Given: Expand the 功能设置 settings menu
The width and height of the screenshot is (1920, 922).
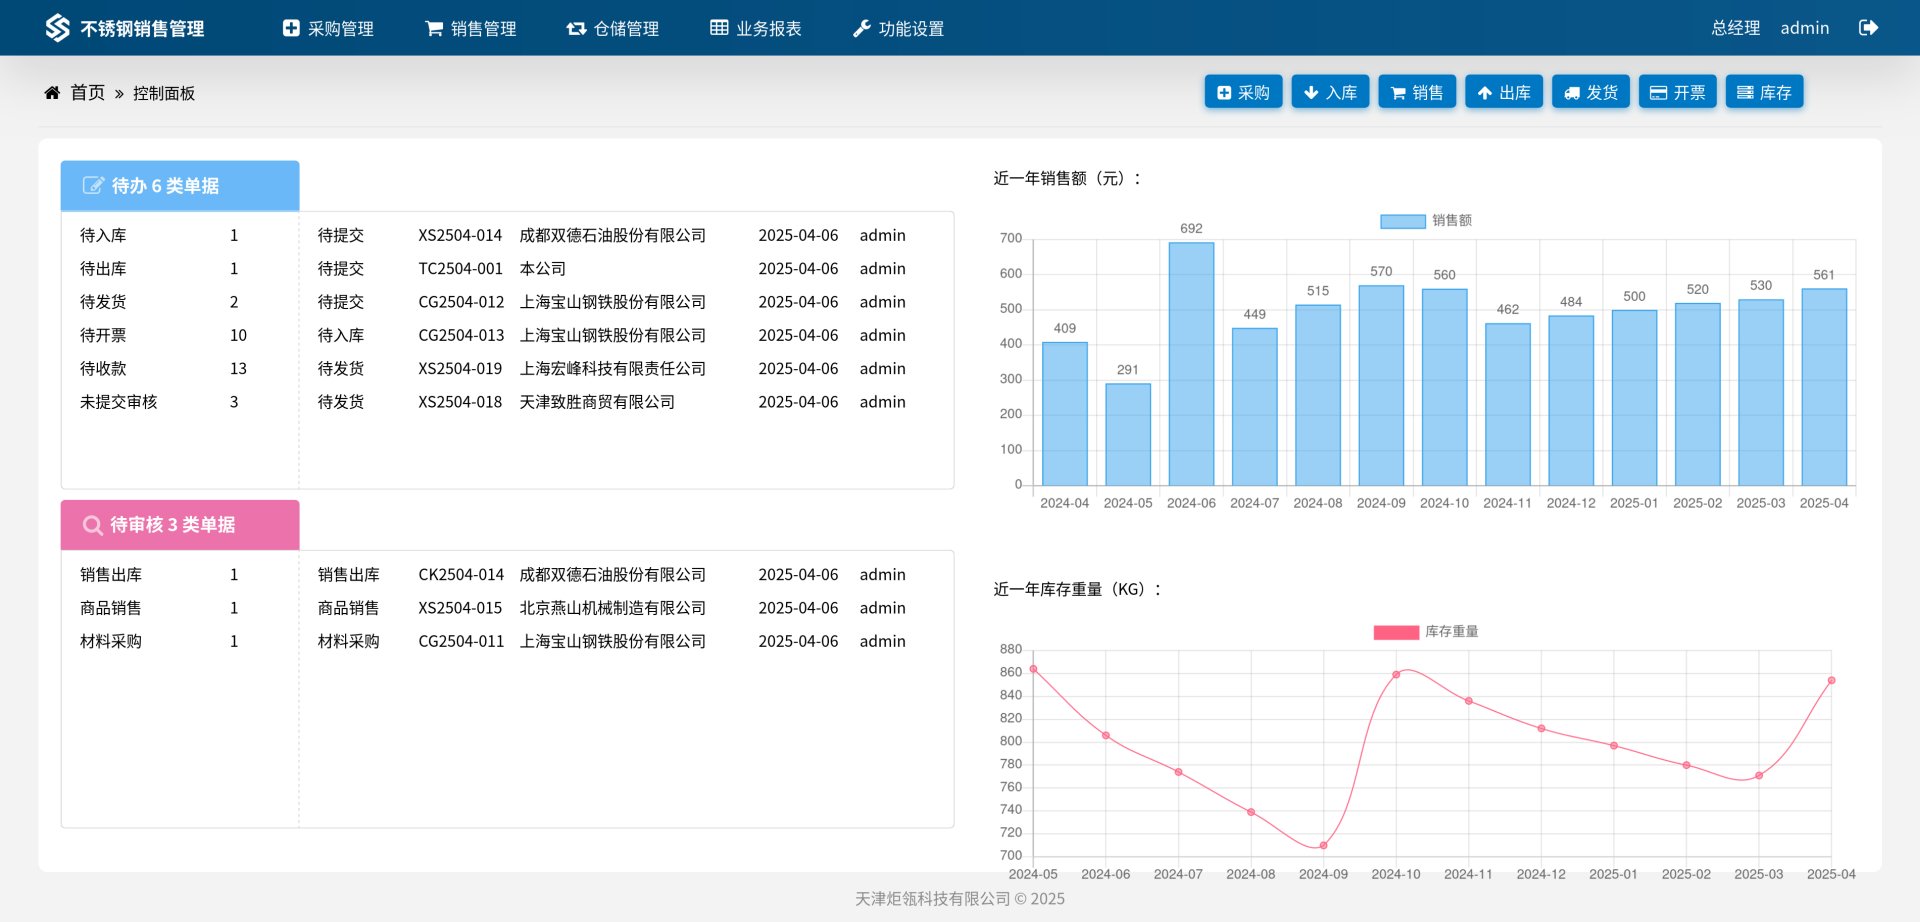Looking at the screenshot, I should coord(898,28).
